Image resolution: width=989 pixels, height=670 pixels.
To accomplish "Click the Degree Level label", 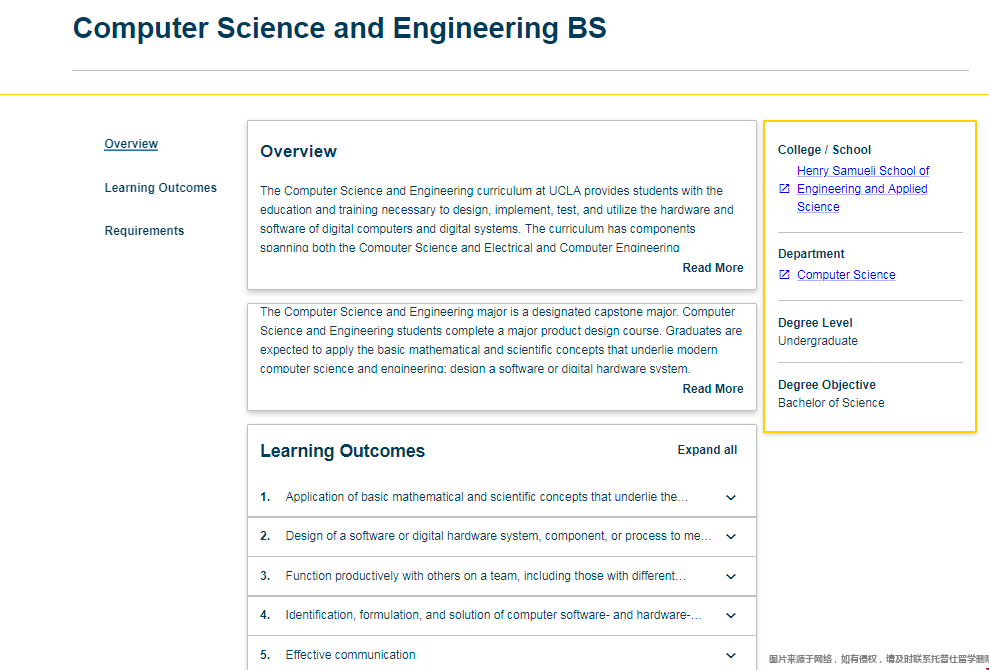I will (x=815, y=323).
